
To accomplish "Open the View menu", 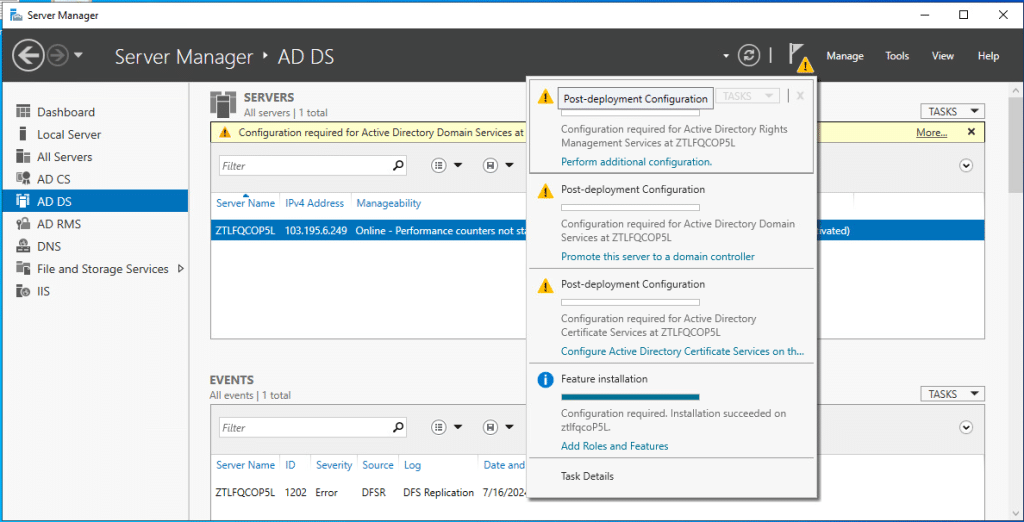I will (942, 56).
